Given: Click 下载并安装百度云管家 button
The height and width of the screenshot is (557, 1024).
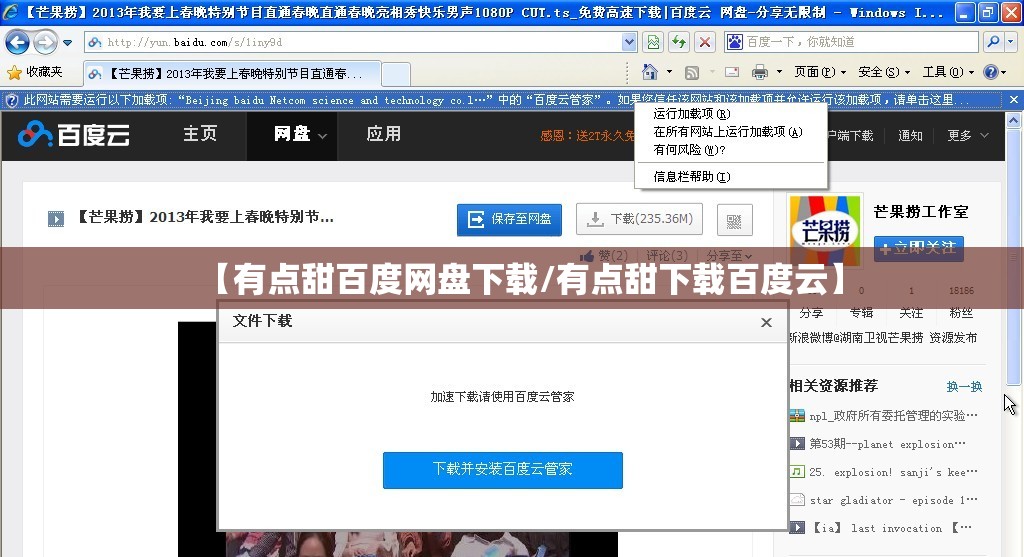Looking at the screenshot, I should click(503, 470).
